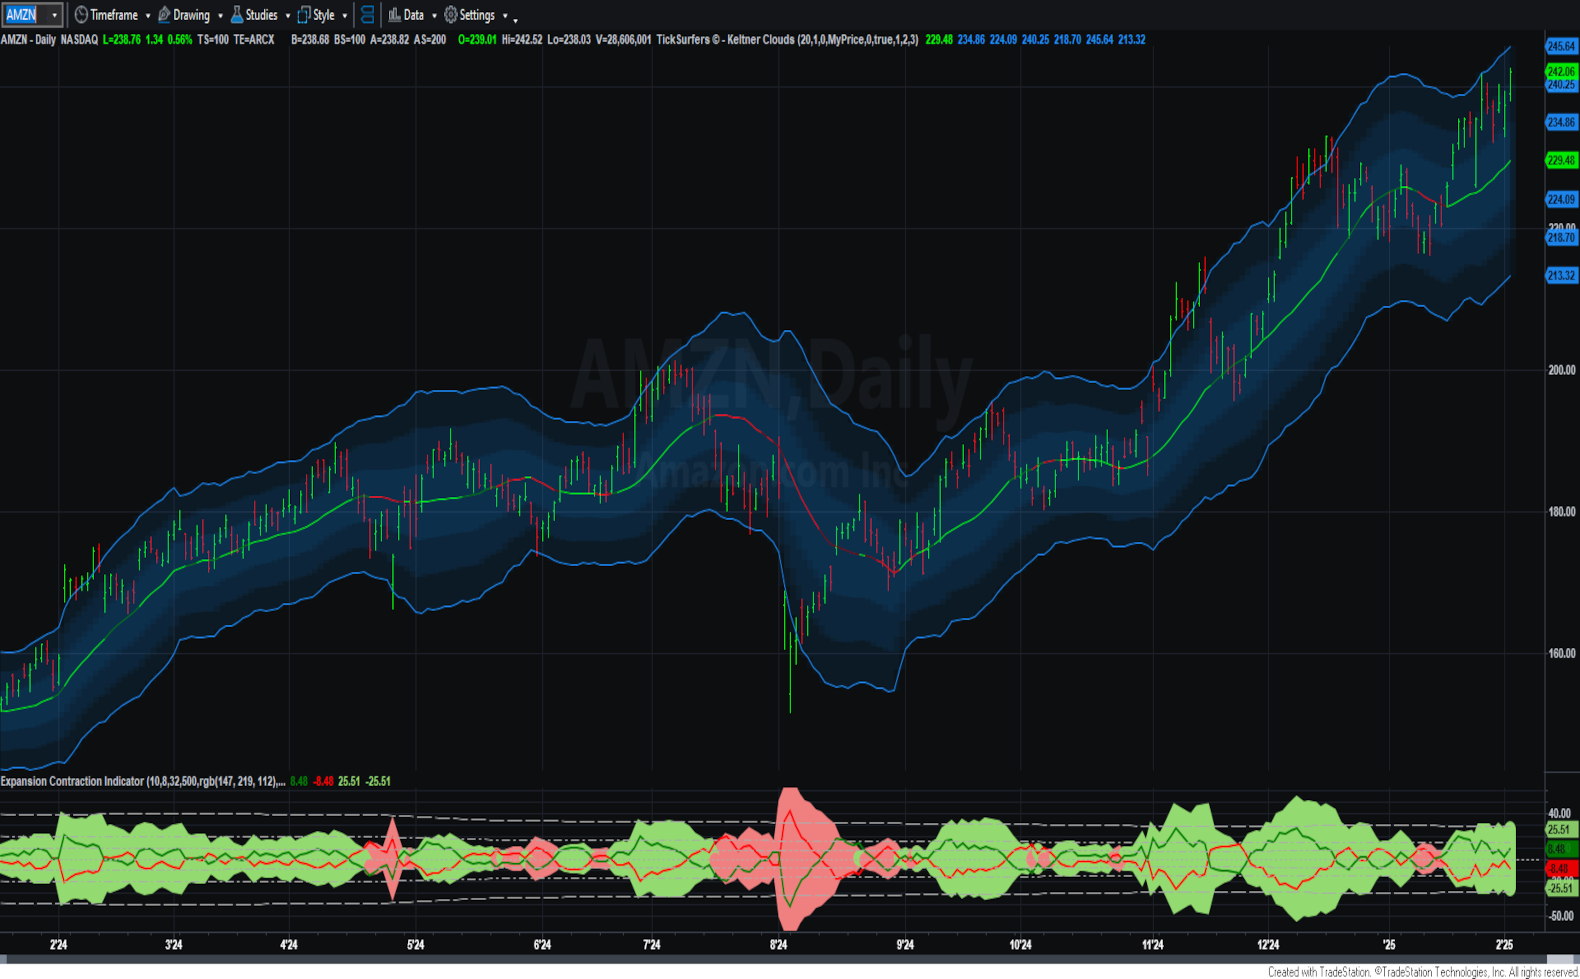The width and height of the screenshot is (1580, 979).
Task: Open the Style toolbar button
Action: click(x=316, y=15)
